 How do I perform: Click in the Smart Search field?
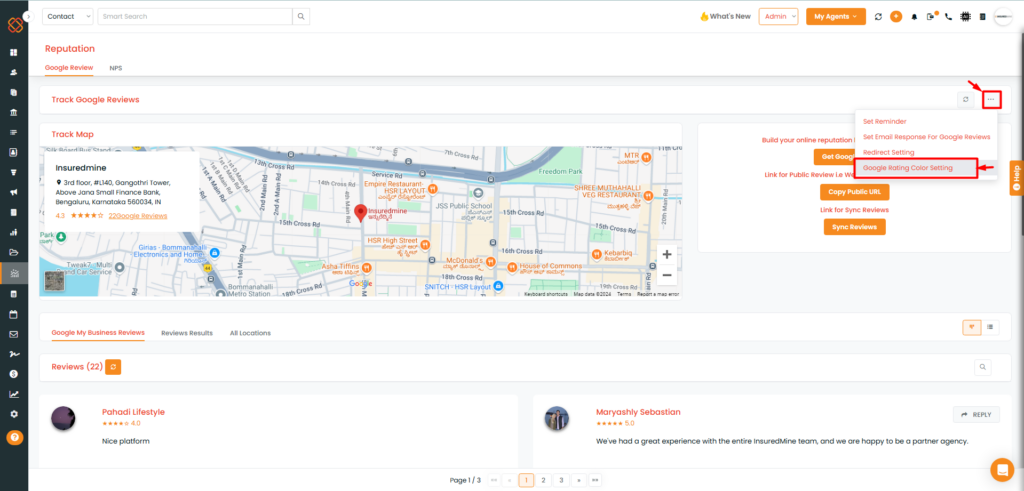tap(195, 16)
